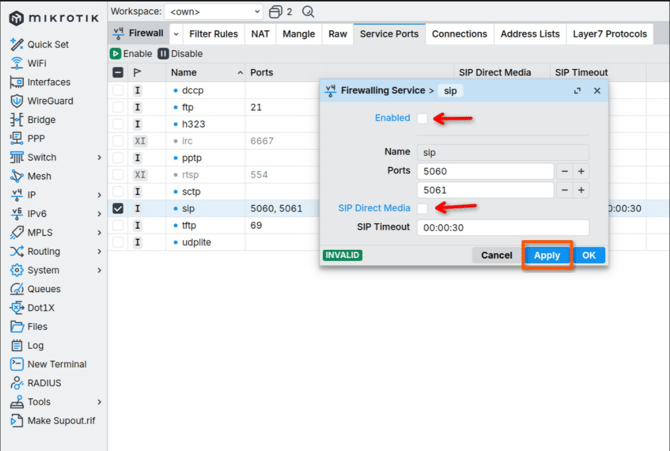The image size is (670, 451).
Task: Expand the IP submenu in sidebar
Action: [x=99, y=195]
